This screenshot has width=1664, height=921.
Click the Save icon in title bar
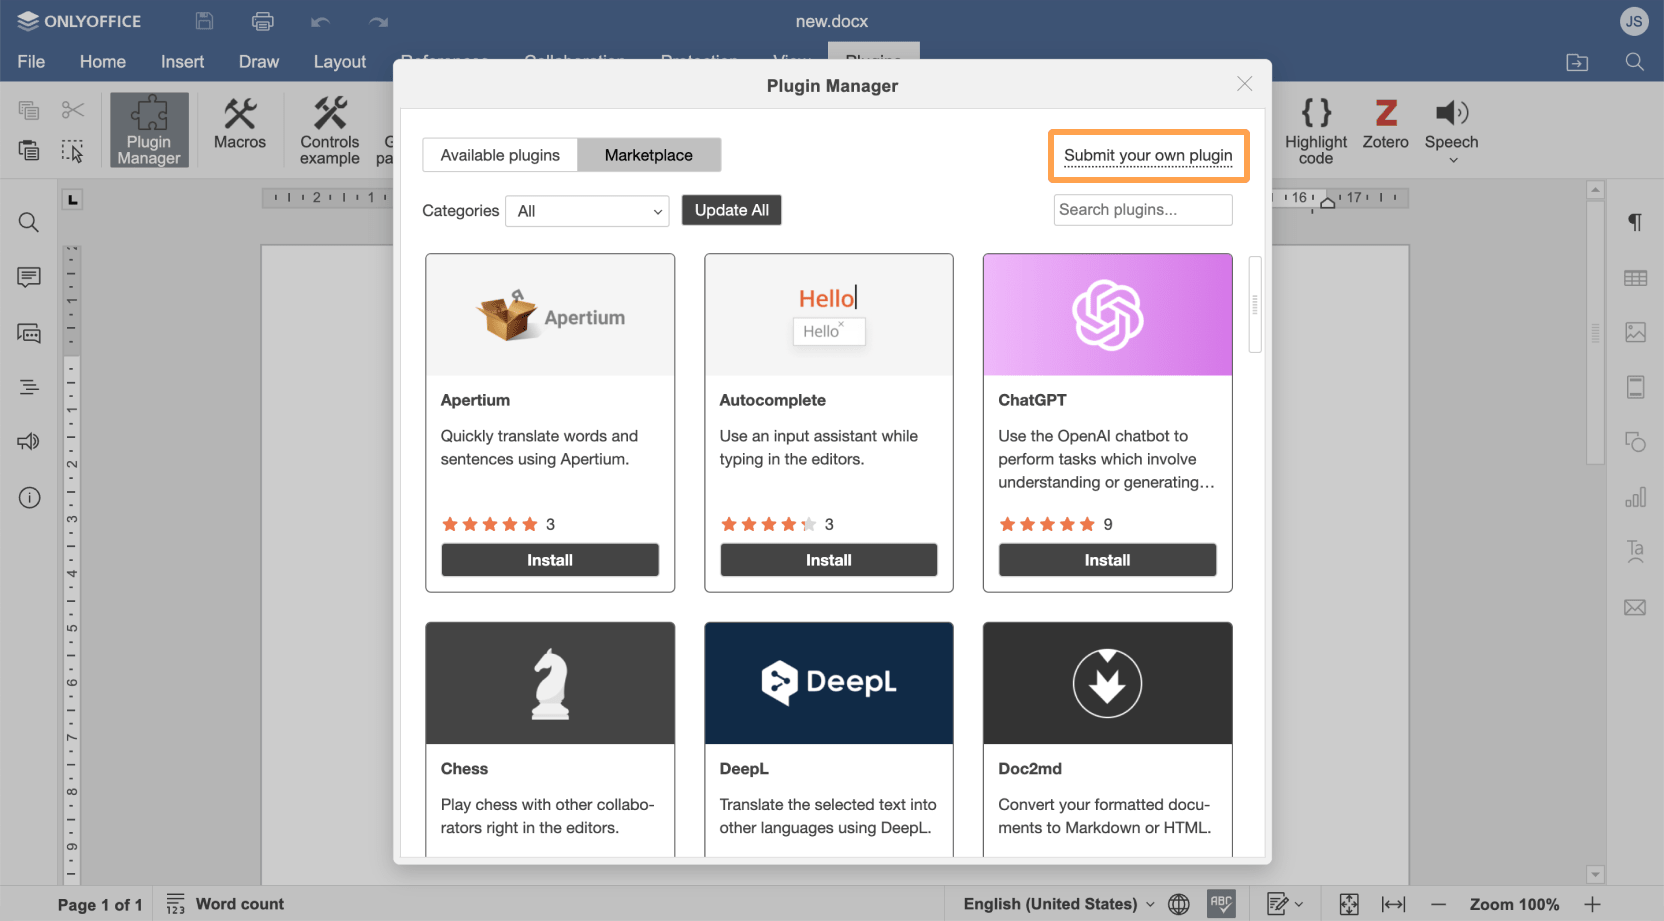[x=204, y=21]
